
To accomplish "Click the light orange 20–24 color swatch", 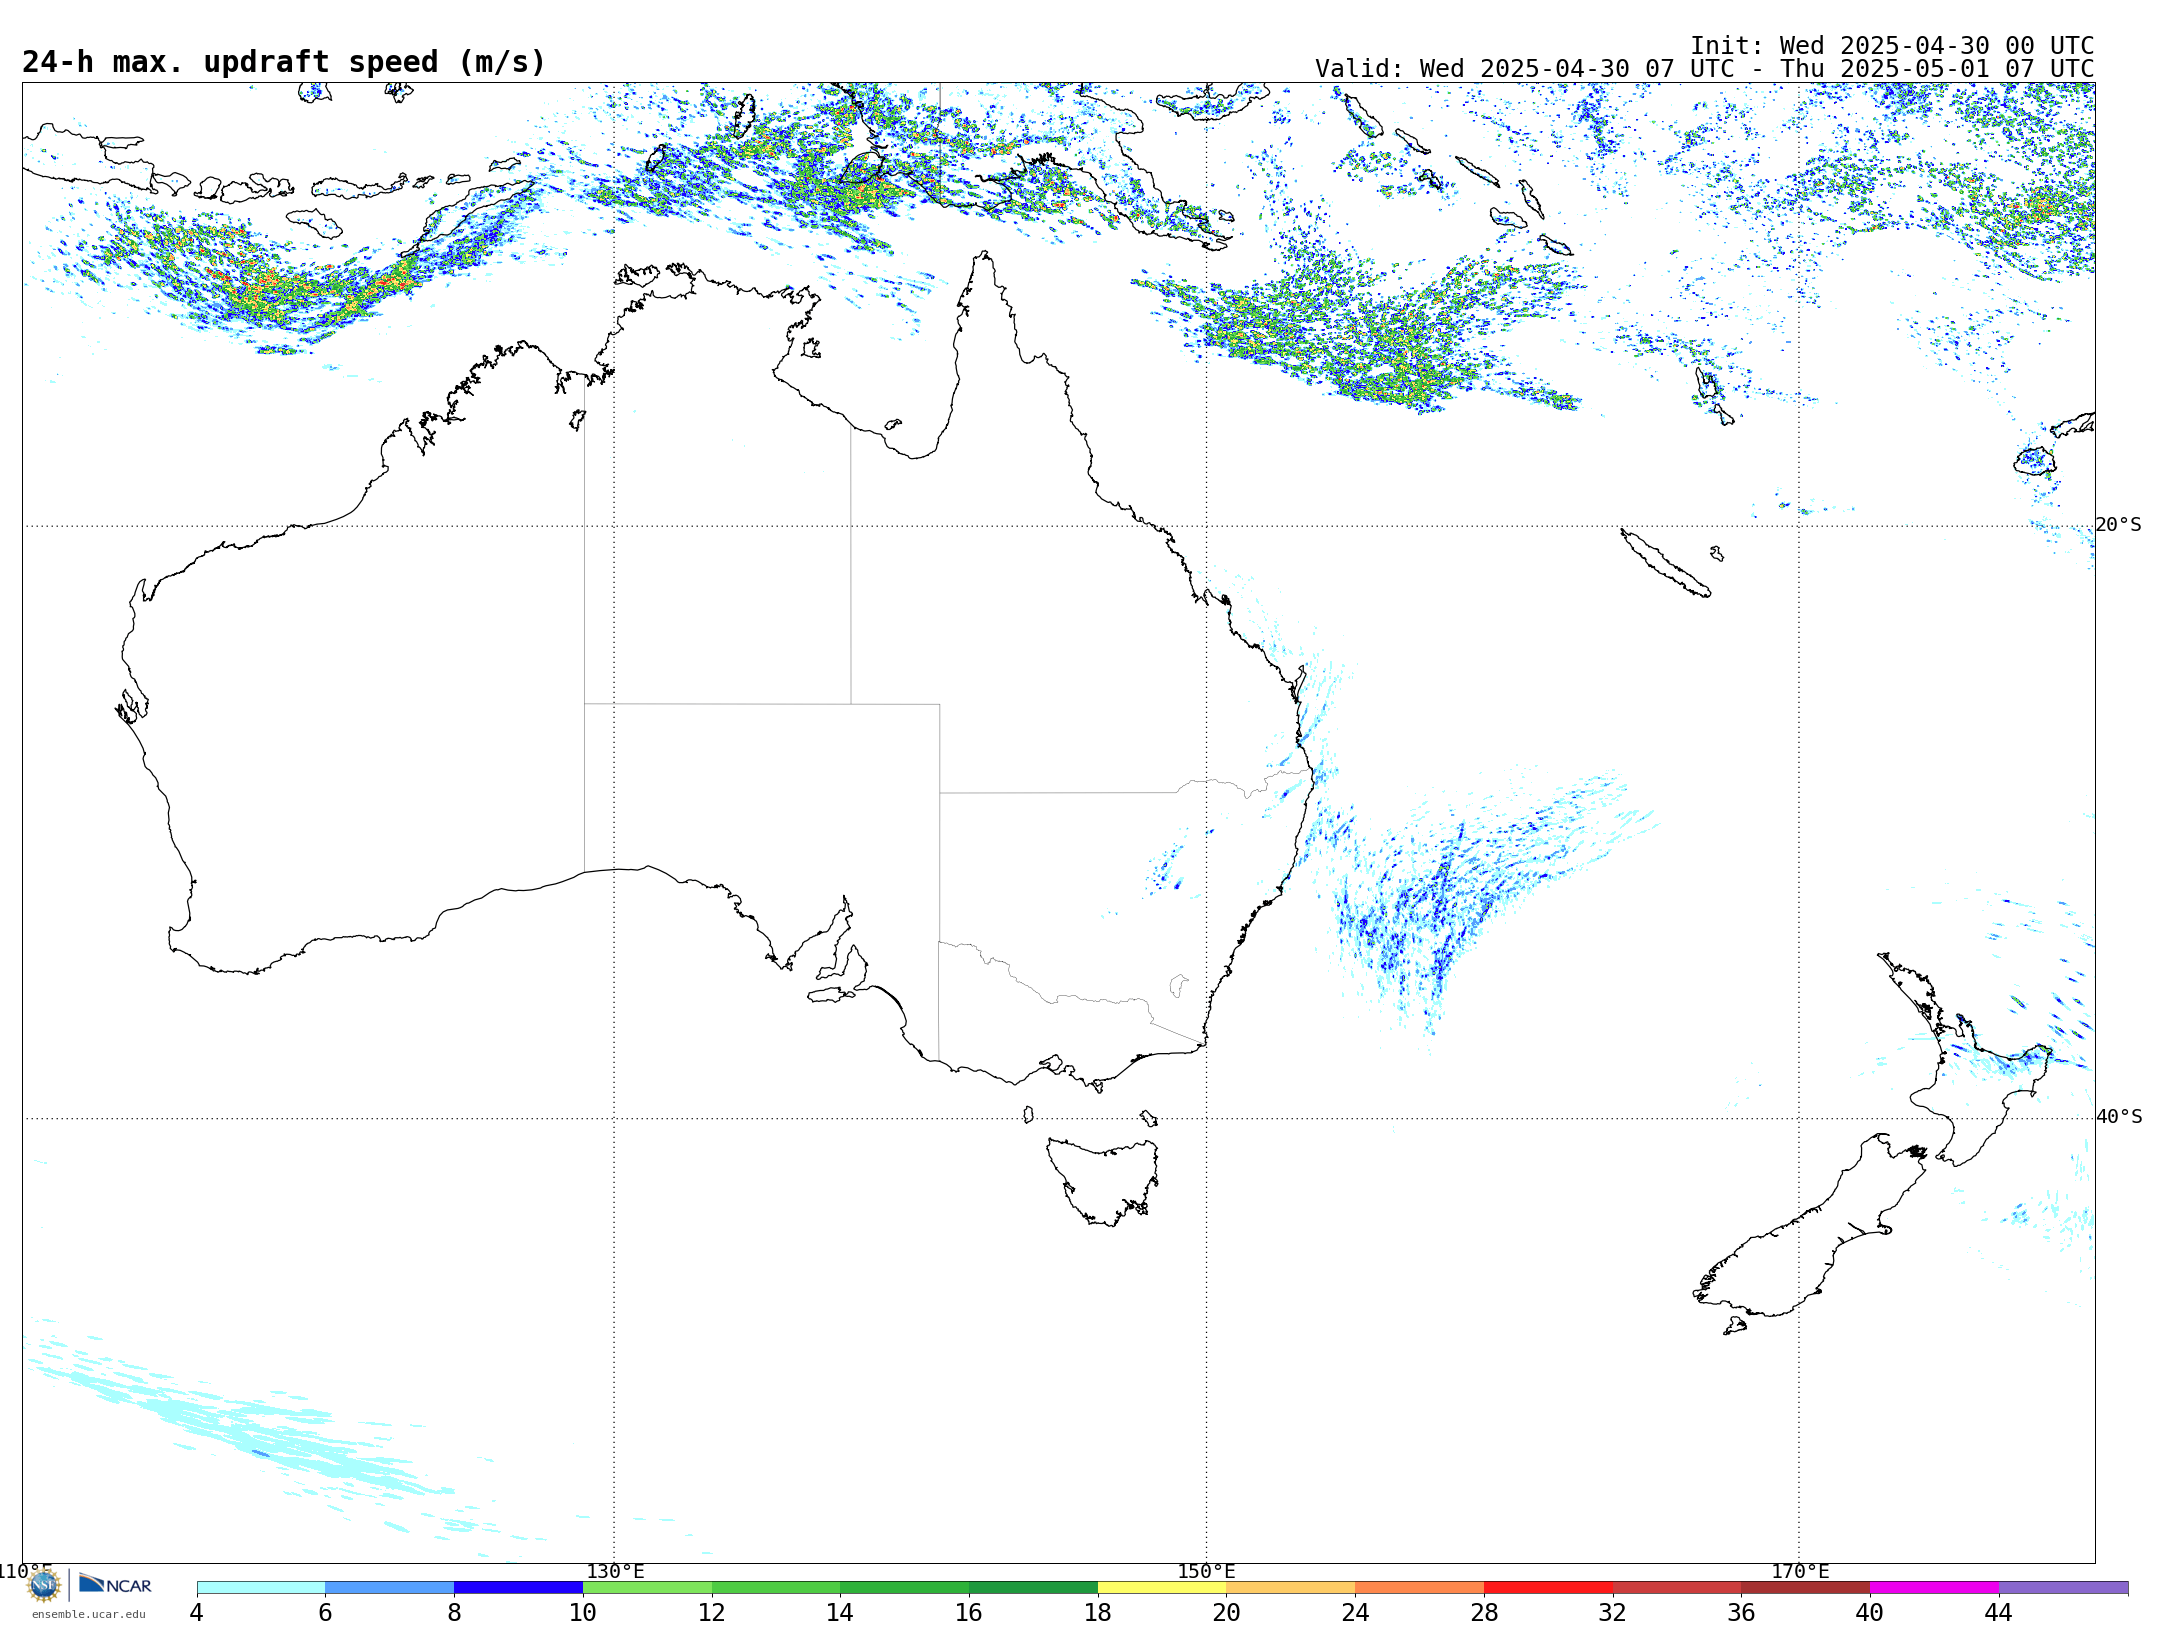I will click(1291, 1588).
